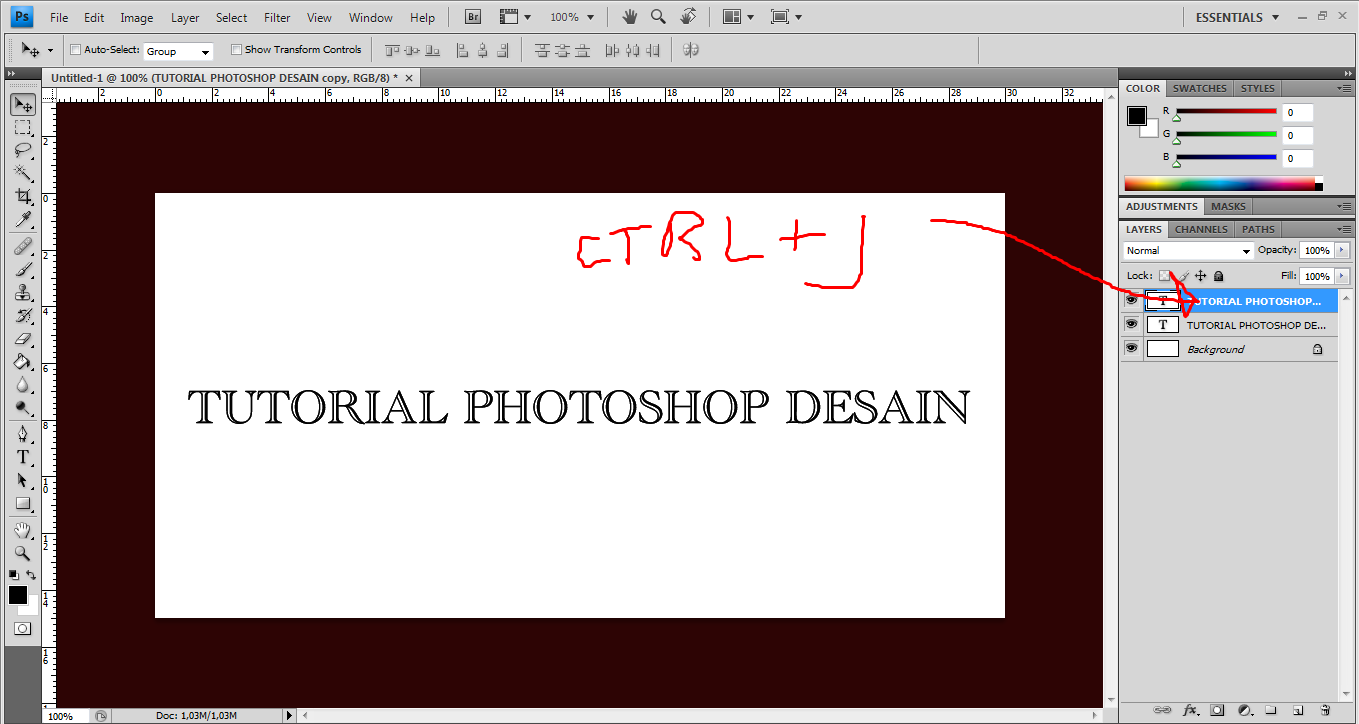Toggle the lock all padlock icon
Viewport: 1359px width, 724px height.
(x=1218, y=276)
